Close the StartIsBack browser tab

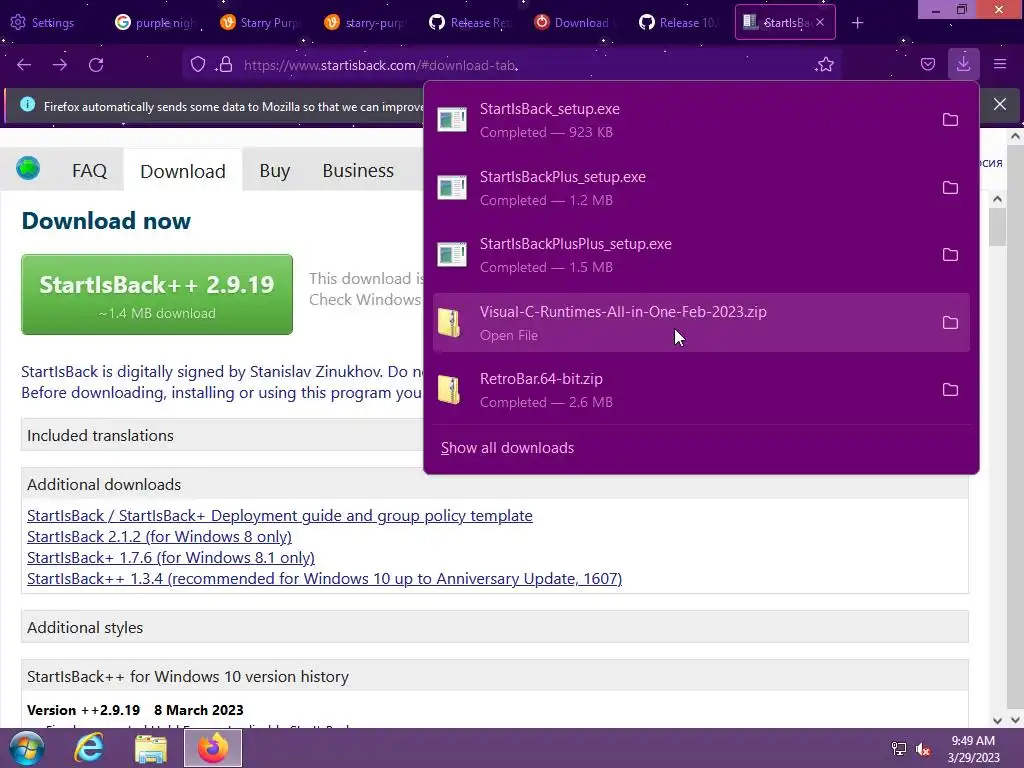pyautogui.click(x=820, y=22)
